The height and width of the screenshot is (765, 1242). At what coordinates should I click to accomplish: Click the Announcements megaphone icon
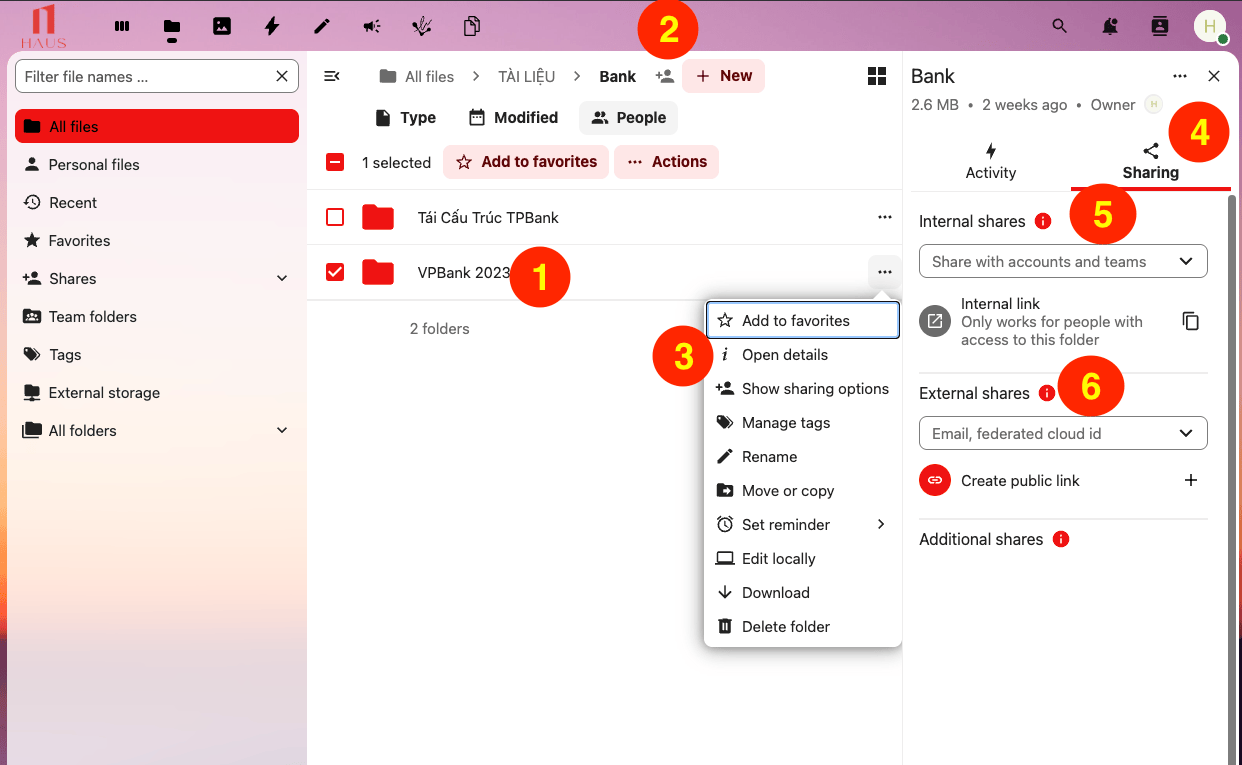pyautogui.click(x=372, y=27)
